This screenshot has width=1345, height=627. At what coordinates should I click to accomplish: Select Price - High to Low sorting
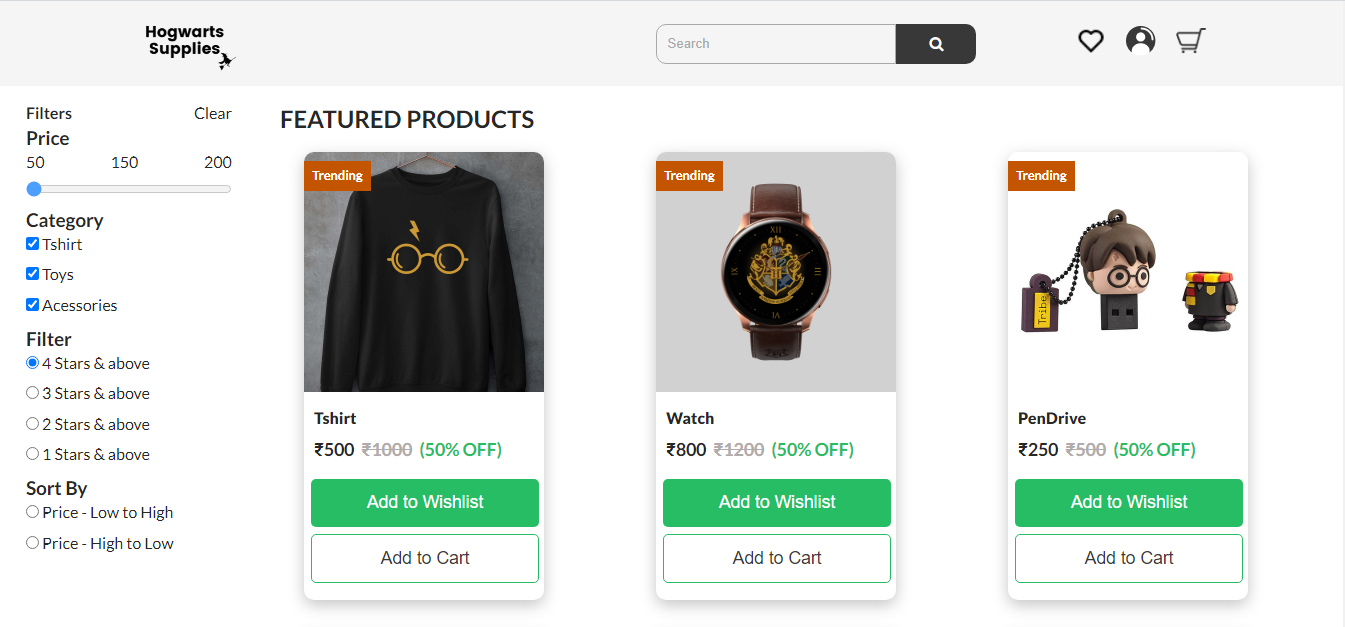(x=32, y=543)
